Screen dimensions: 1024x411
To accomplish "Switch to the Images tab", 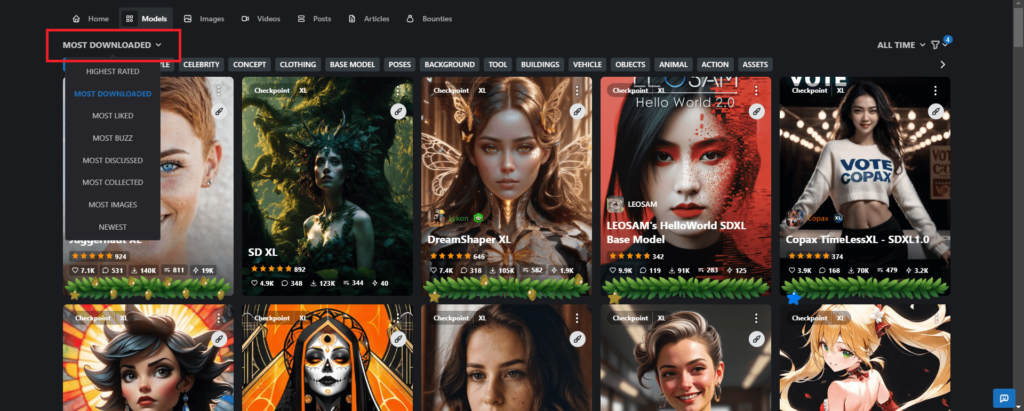I will [x=203, y=18].
